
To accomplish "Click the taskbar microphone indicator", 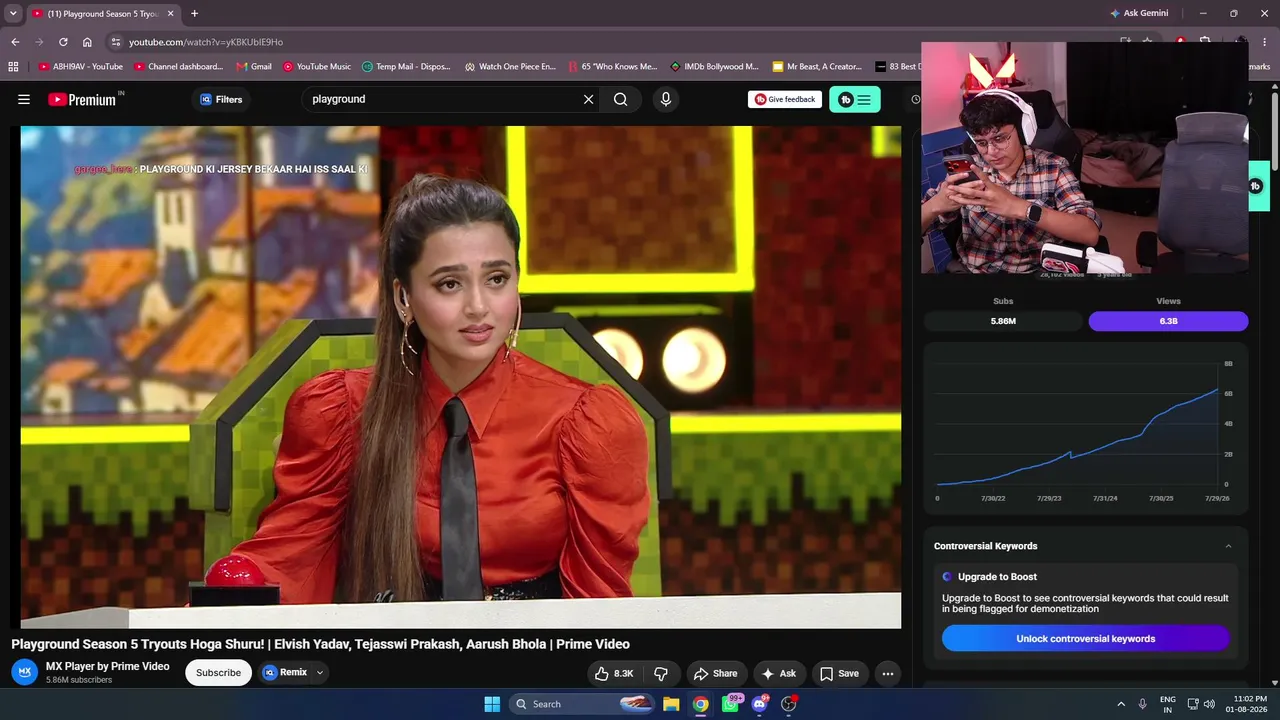I will [1143, 704].
